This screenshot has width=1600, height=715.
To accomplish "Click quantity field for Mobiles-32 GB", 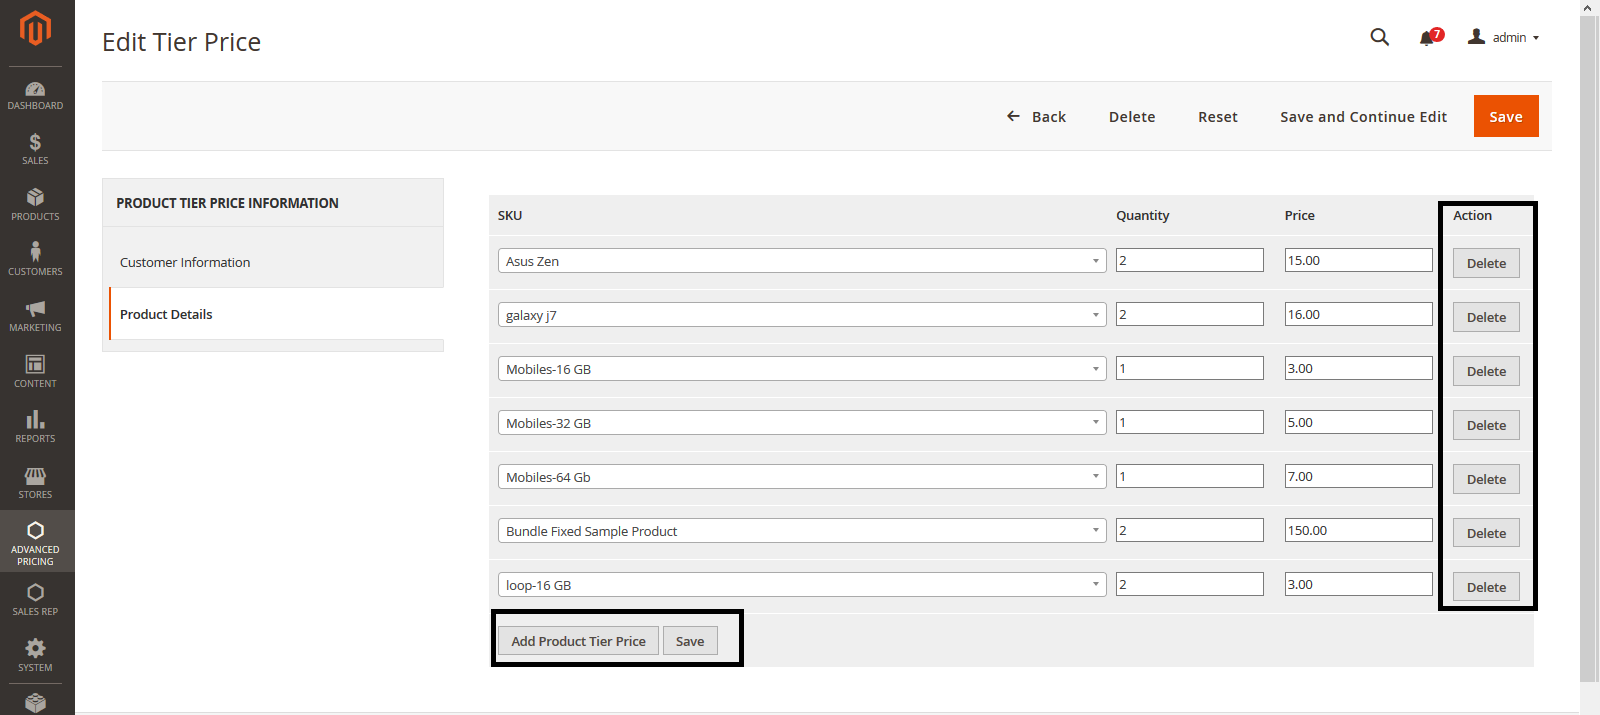I will (1190, 422).
